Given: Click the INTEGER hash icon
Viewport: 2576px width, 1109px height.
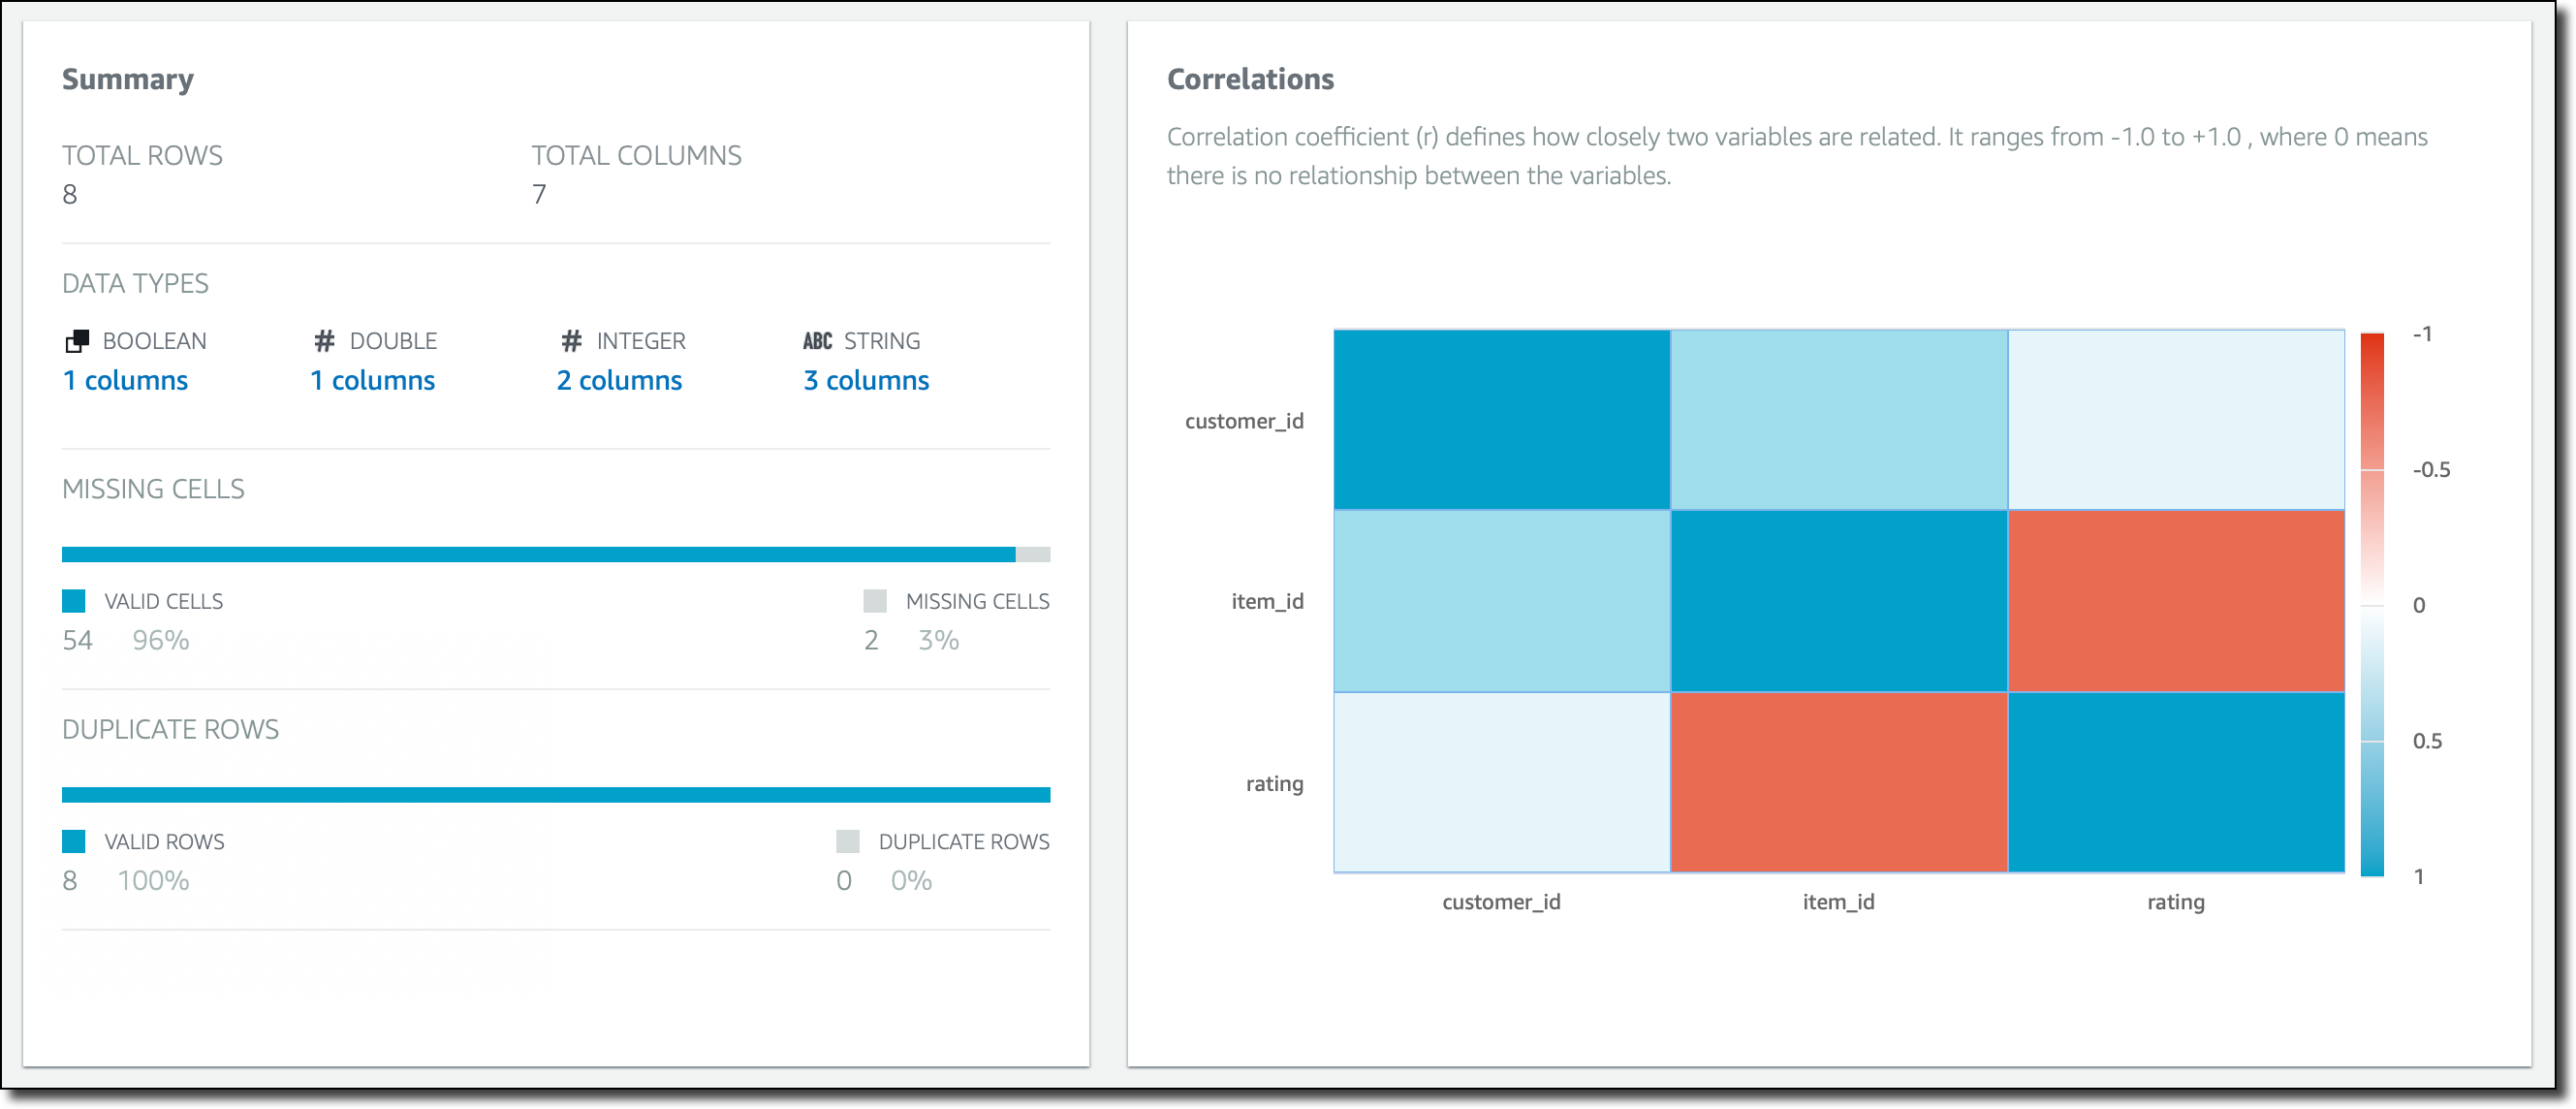Looking at the screenshot, I should click(571, 342).
